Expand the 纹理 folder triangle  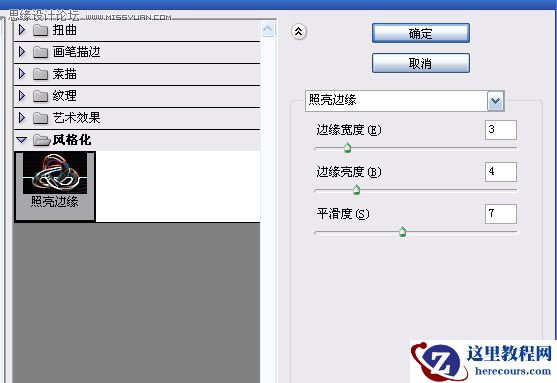[22, 96]
